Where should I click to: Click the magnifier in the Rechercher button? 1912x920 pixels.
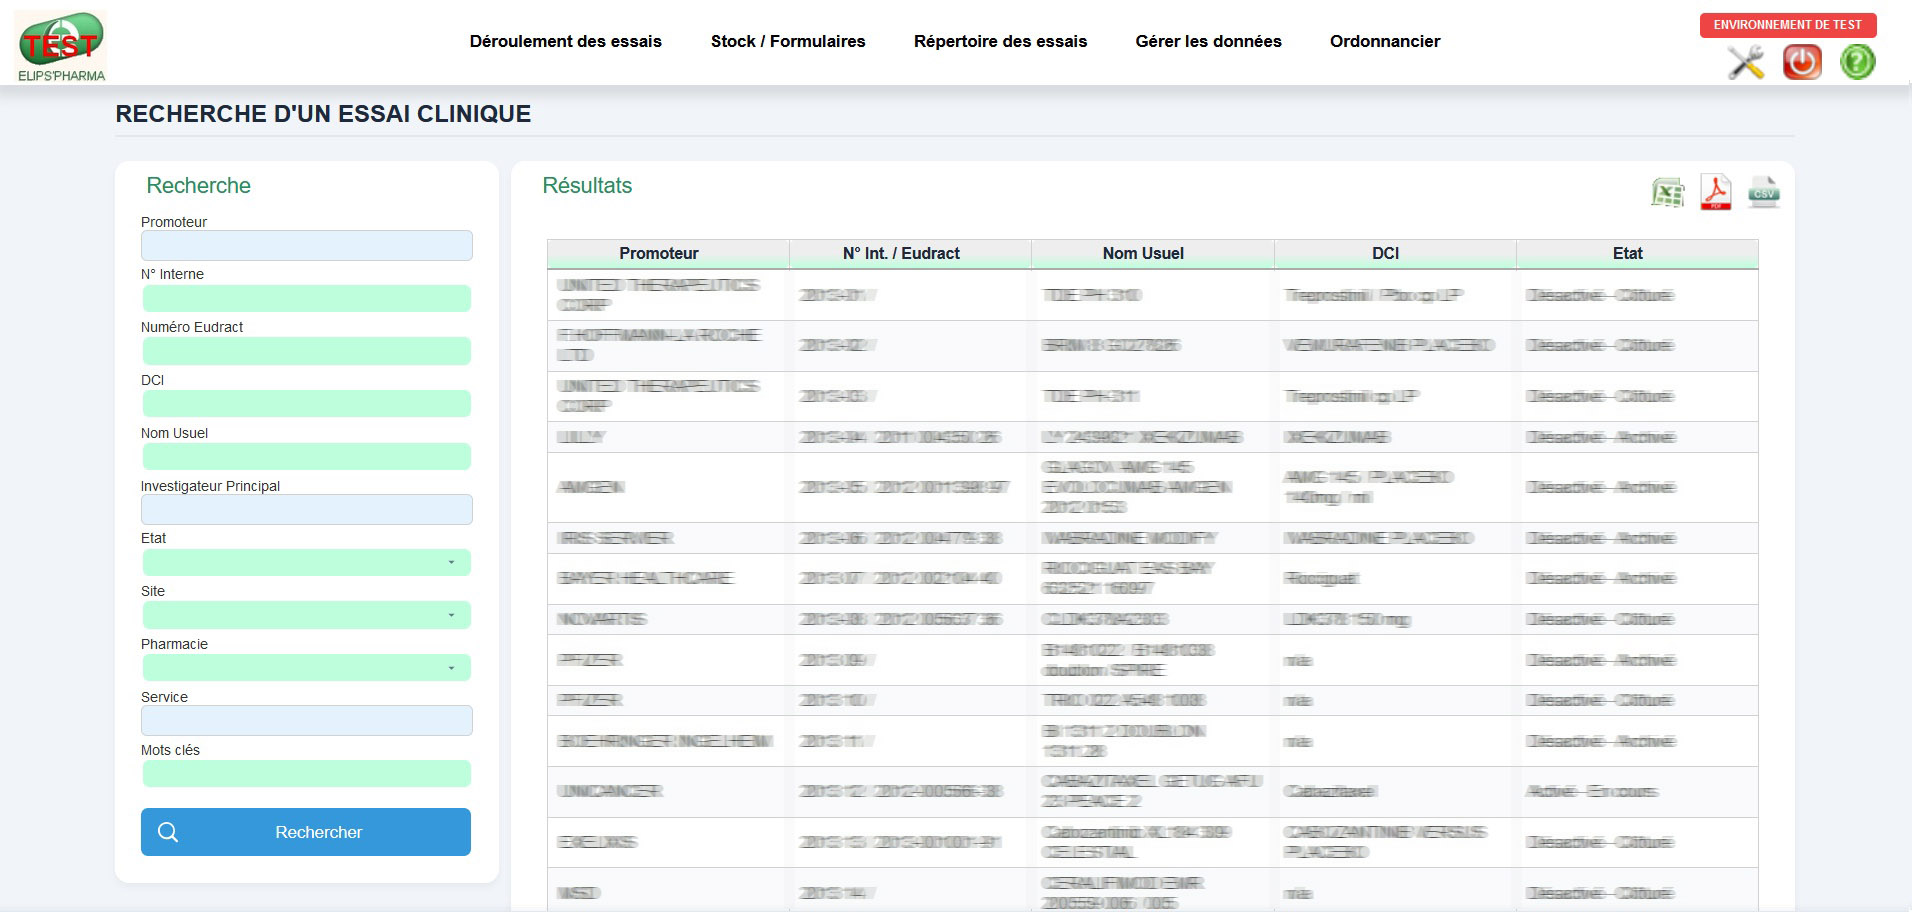pyautogui.click(x=170, y=831)
